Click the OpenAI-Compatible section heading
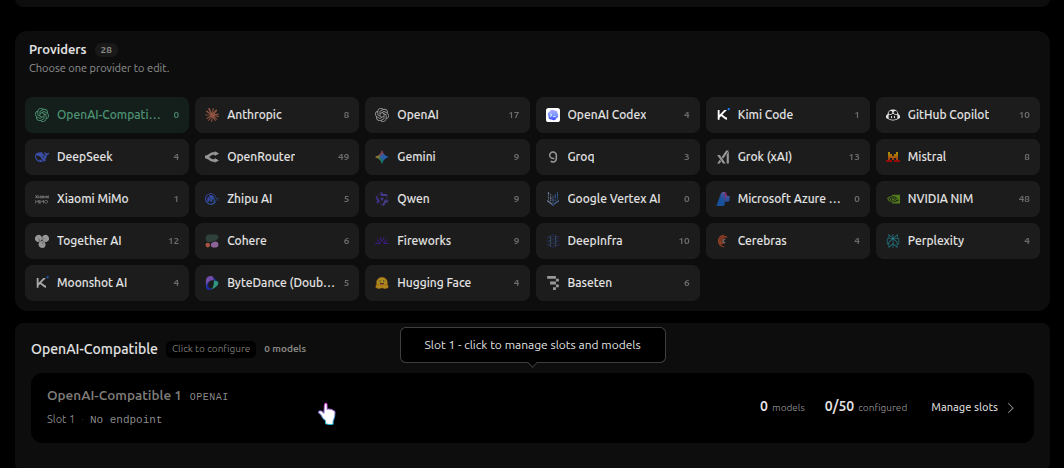1064x468 pixels. point(94,349)
